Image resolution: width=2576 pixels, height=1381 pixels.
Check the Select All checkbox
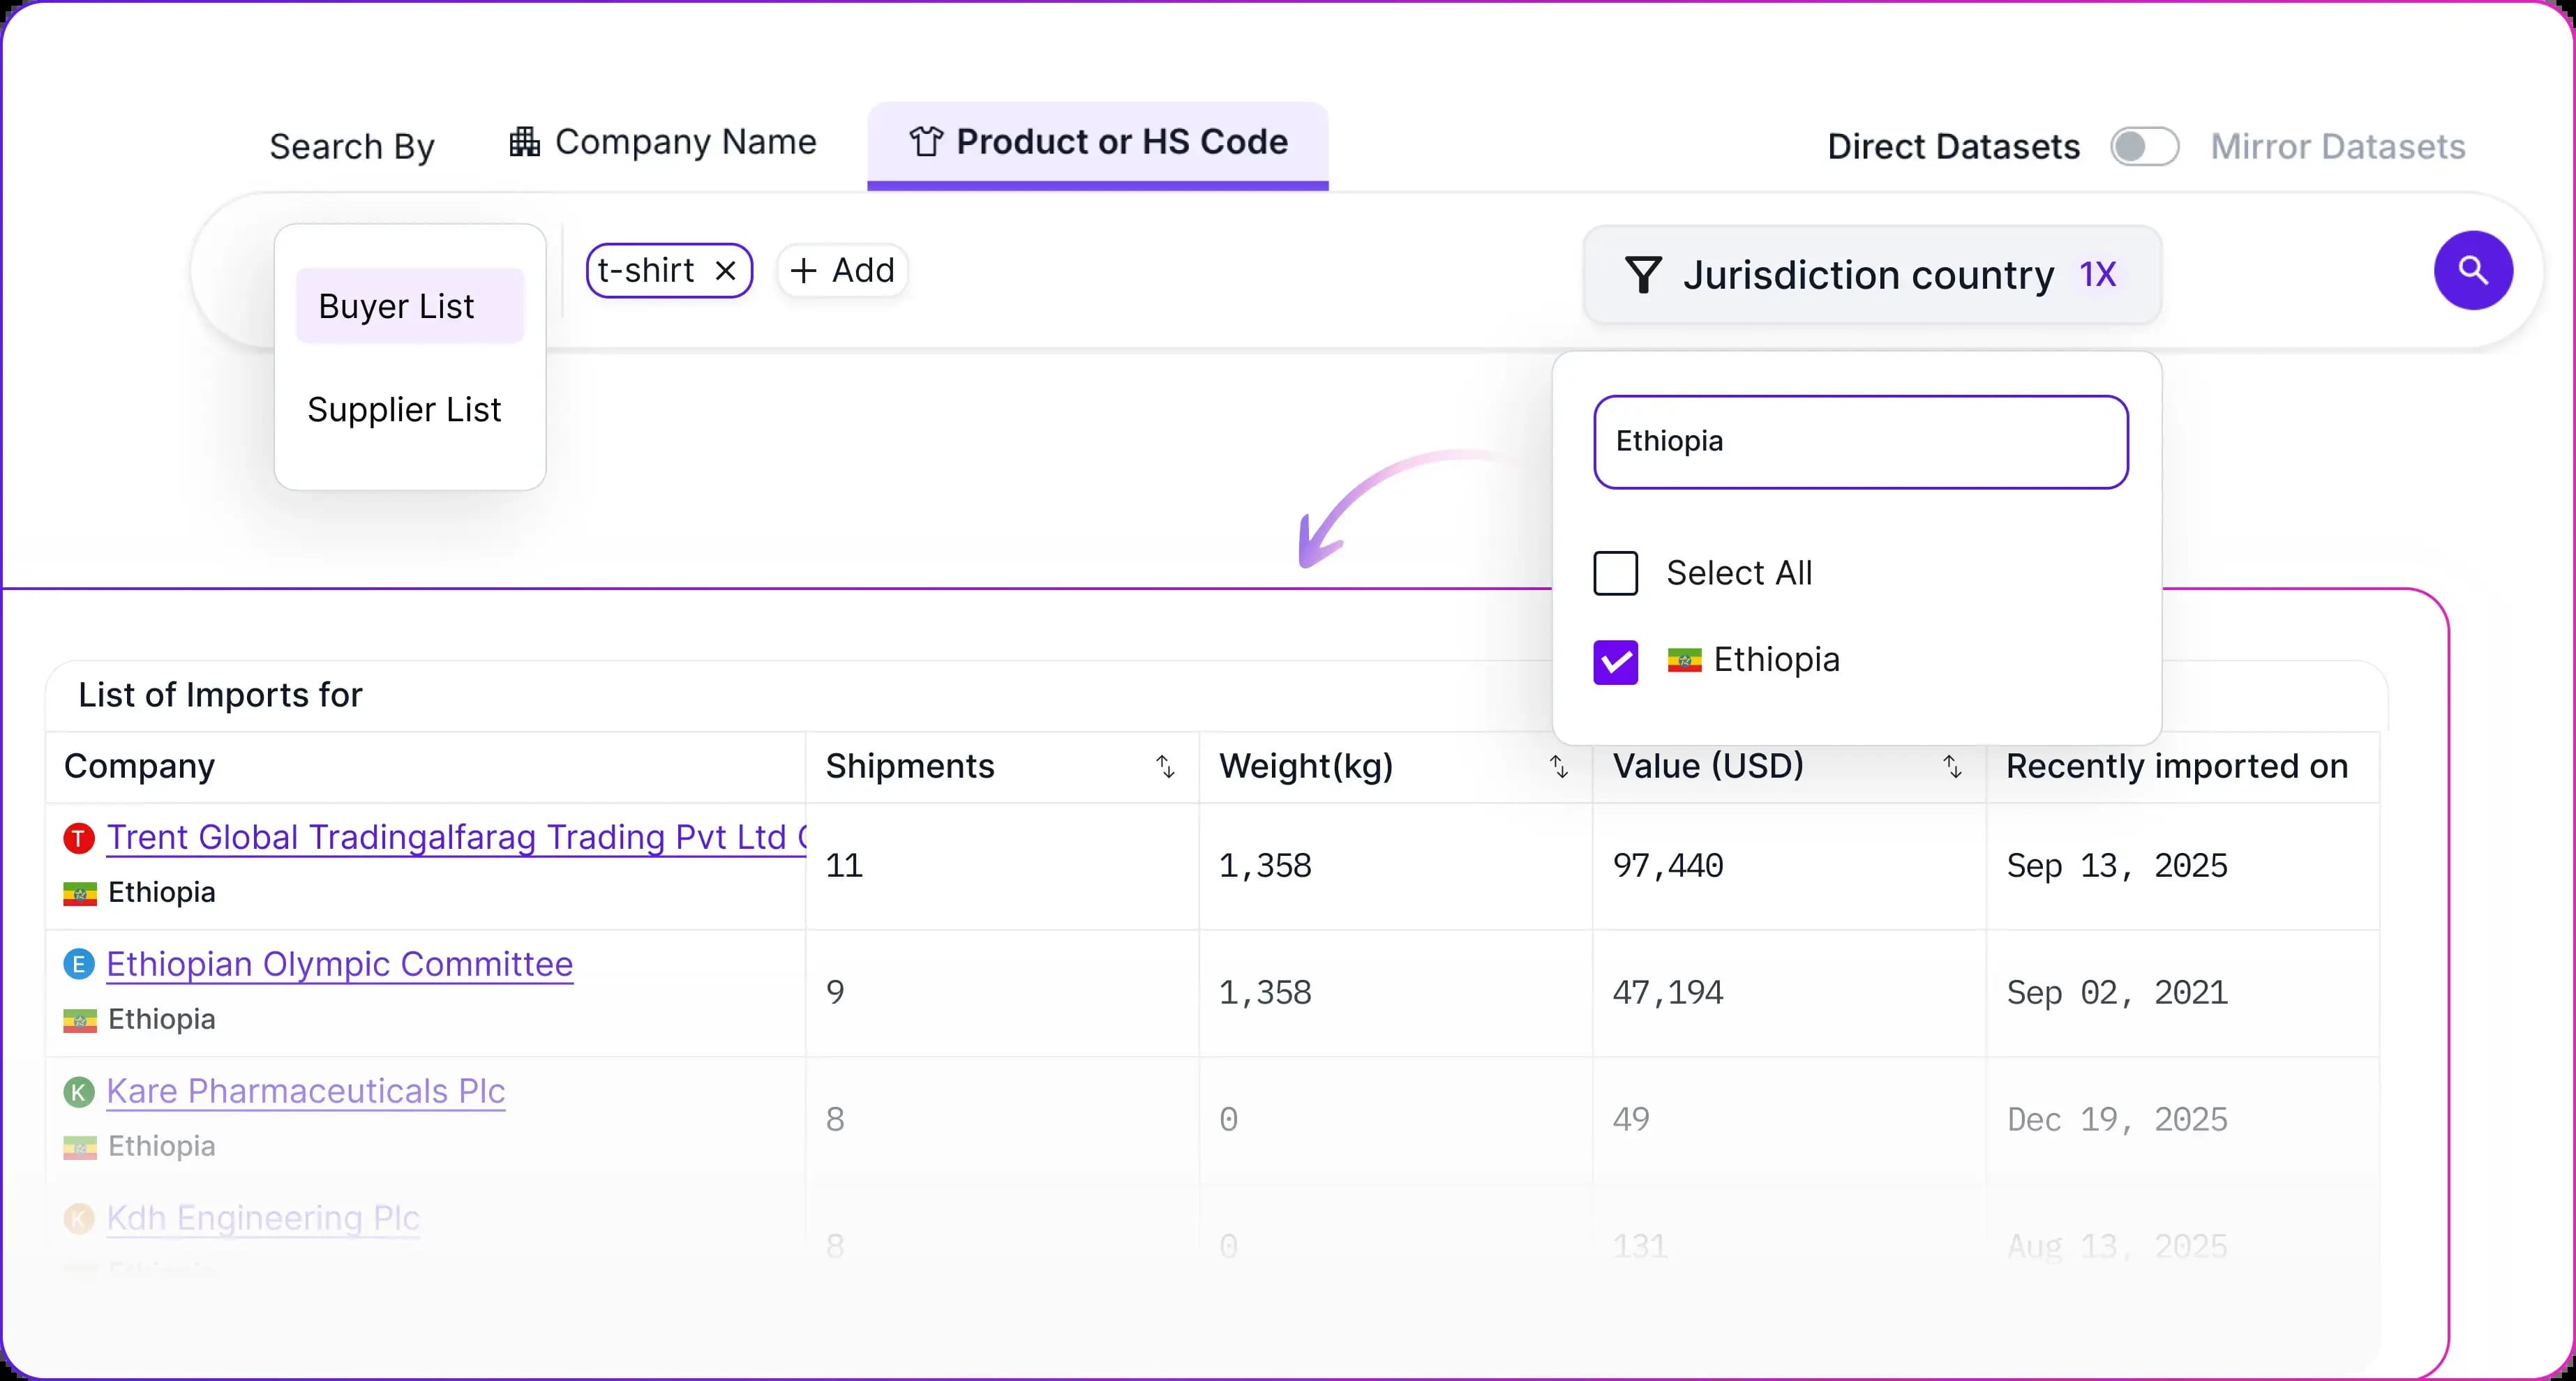[x=1615, y=574]
